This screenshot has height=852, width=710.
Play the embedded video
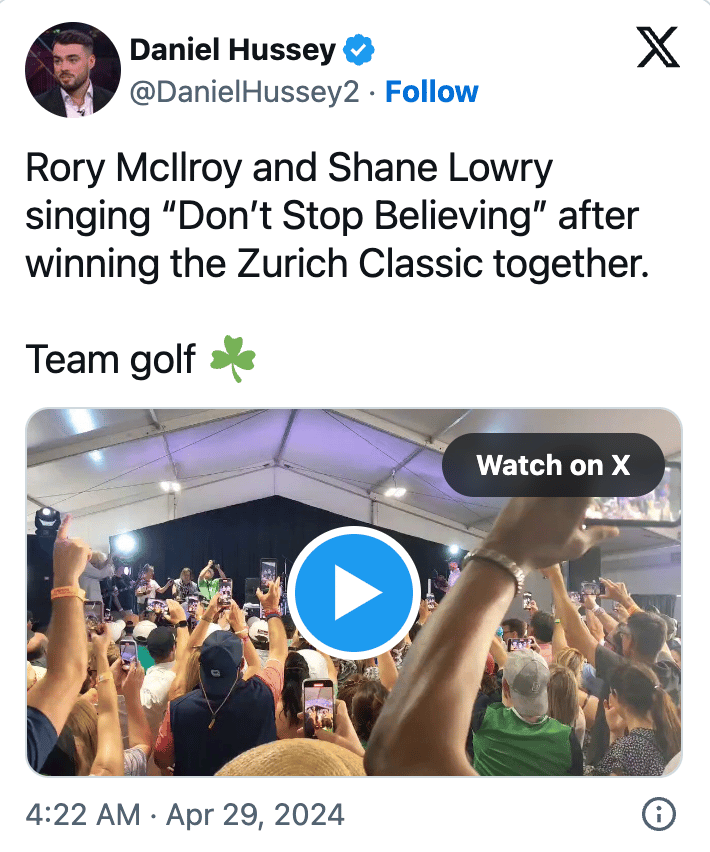pyautogui.click(x=355, y=592)
